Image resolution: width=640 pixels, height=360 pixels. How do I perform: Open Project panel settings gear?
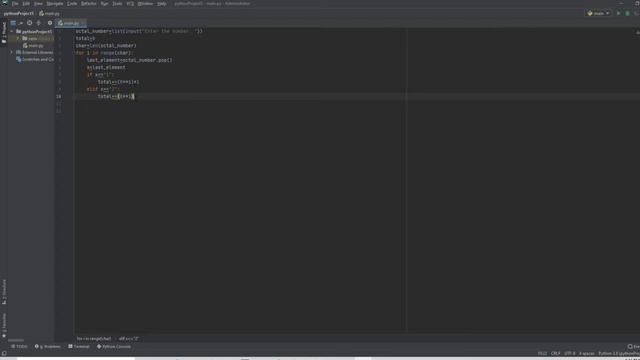(50, 23)
